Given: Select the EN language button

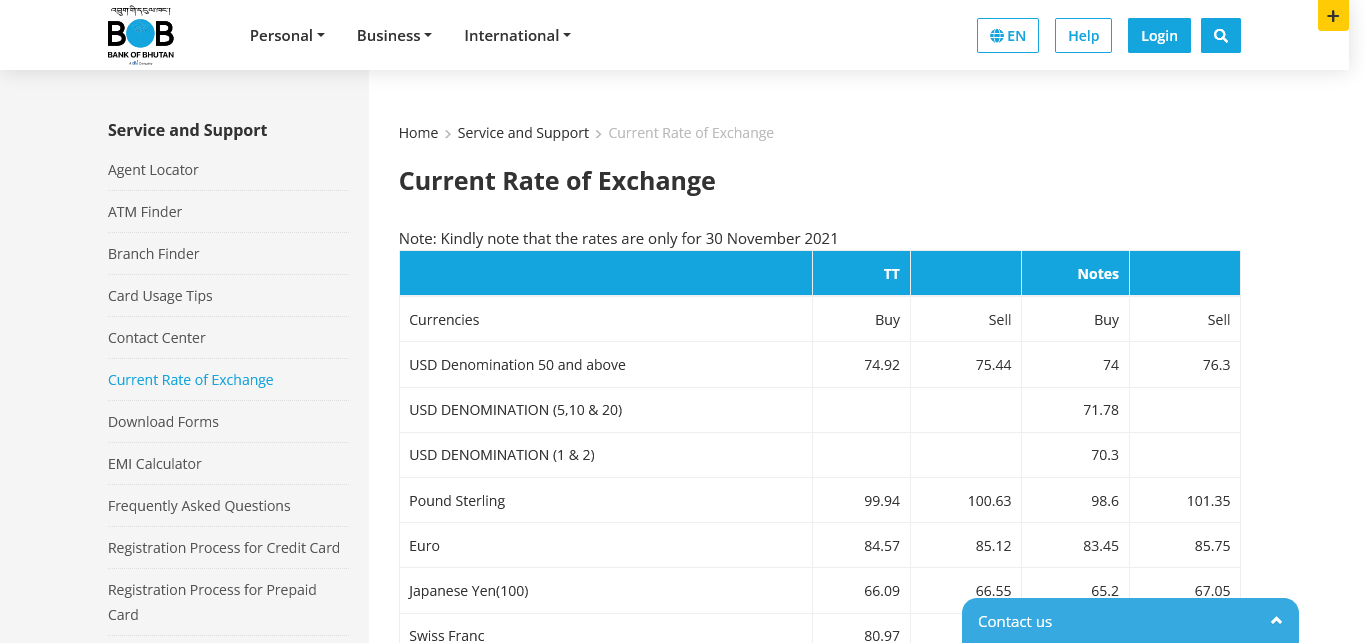Looking at the screenshot, I should point(1008,36).
